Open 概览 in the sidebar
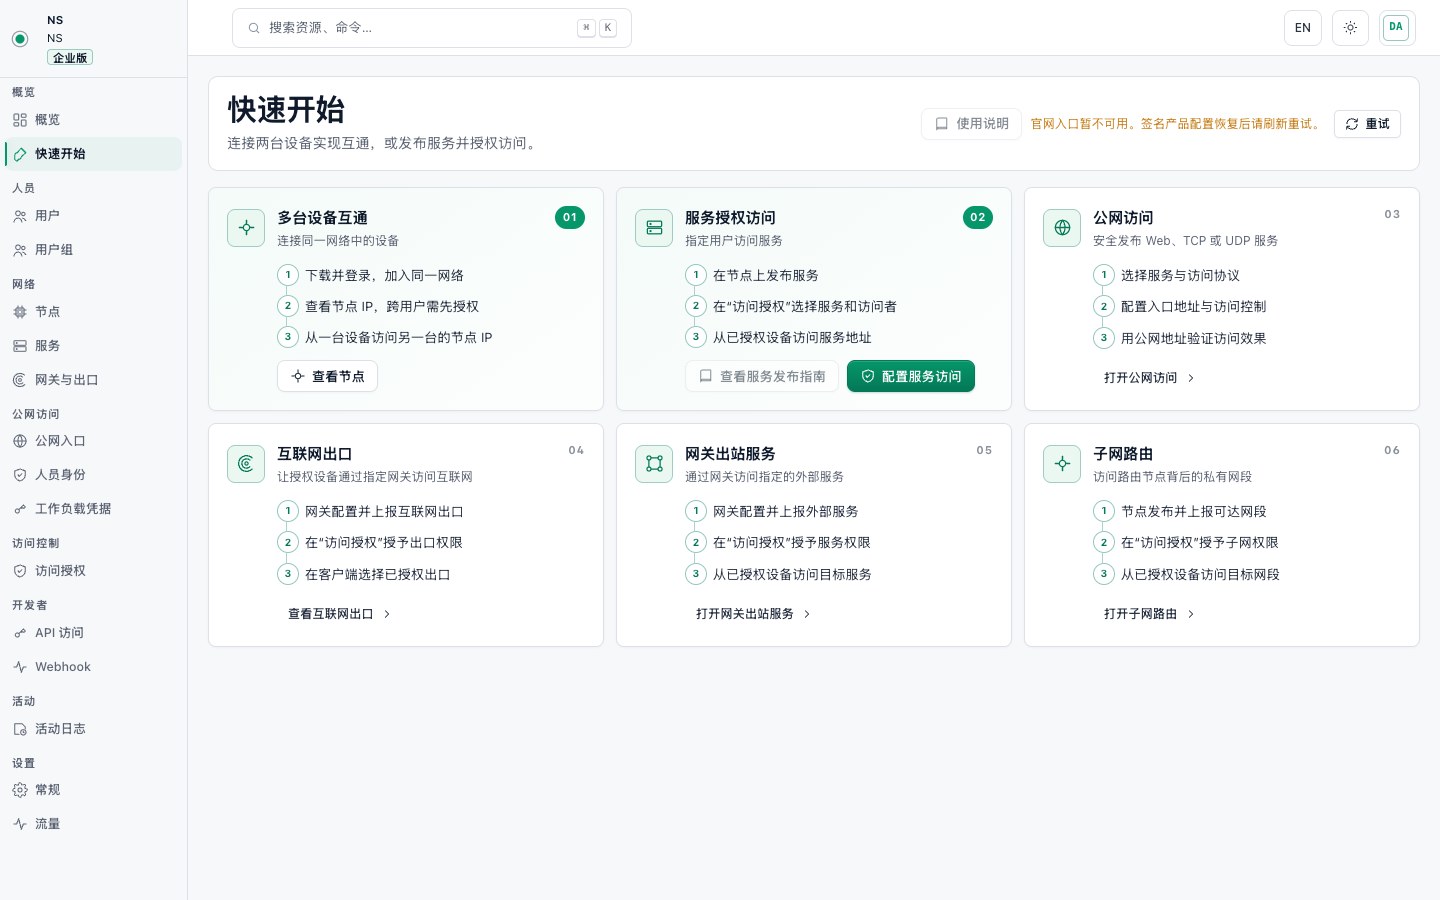The width and height of the screenshot is (1440, 900). (x=93, y=120)
